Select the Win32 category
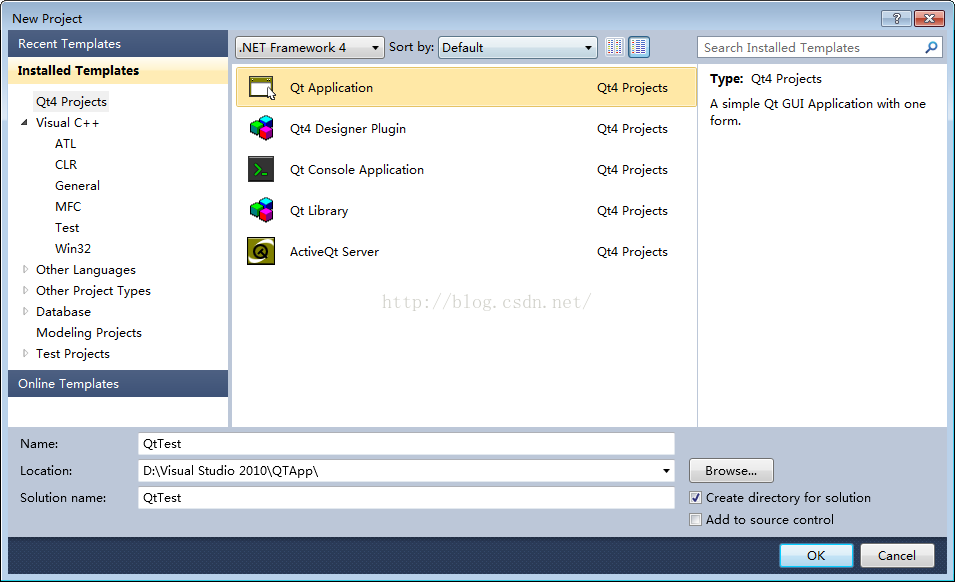Viewport: 955px width, 582px height. [x=72, y=248]
